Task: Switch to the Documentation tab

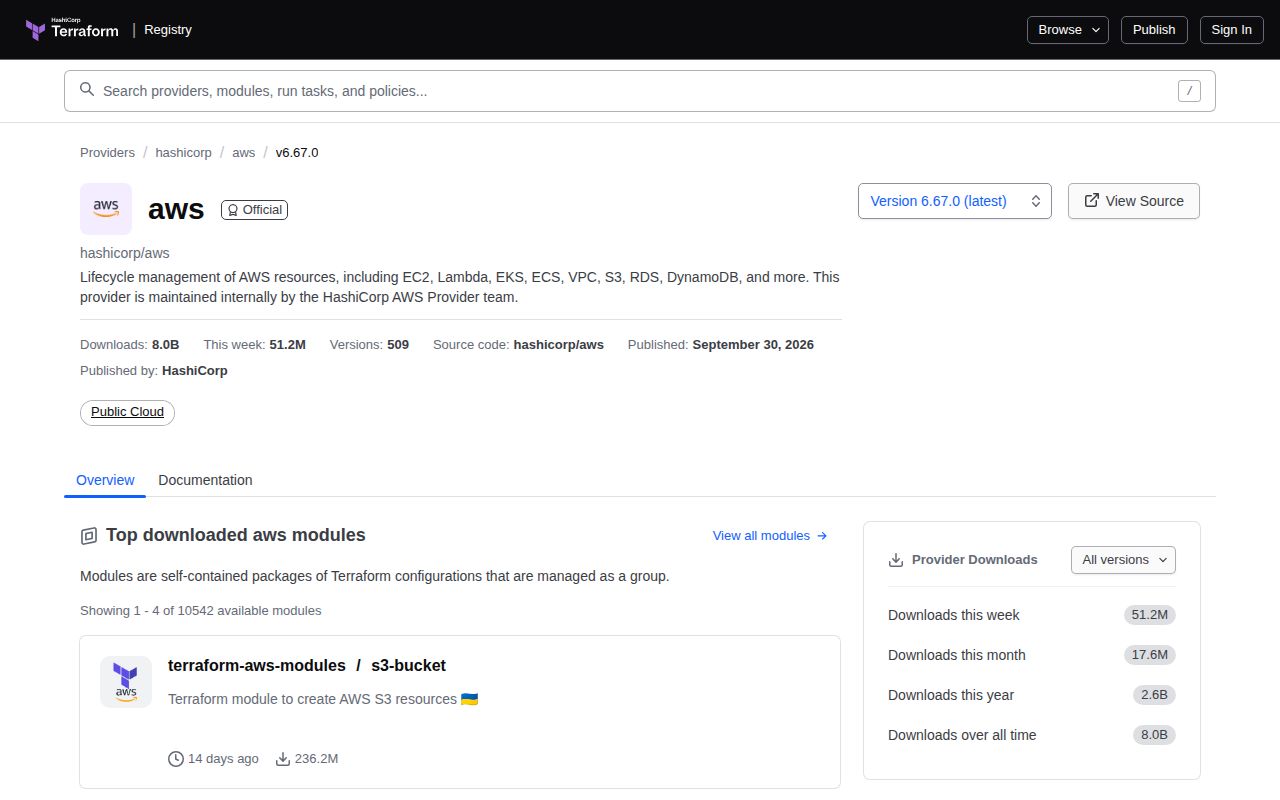Action: [x=205, y=480]
